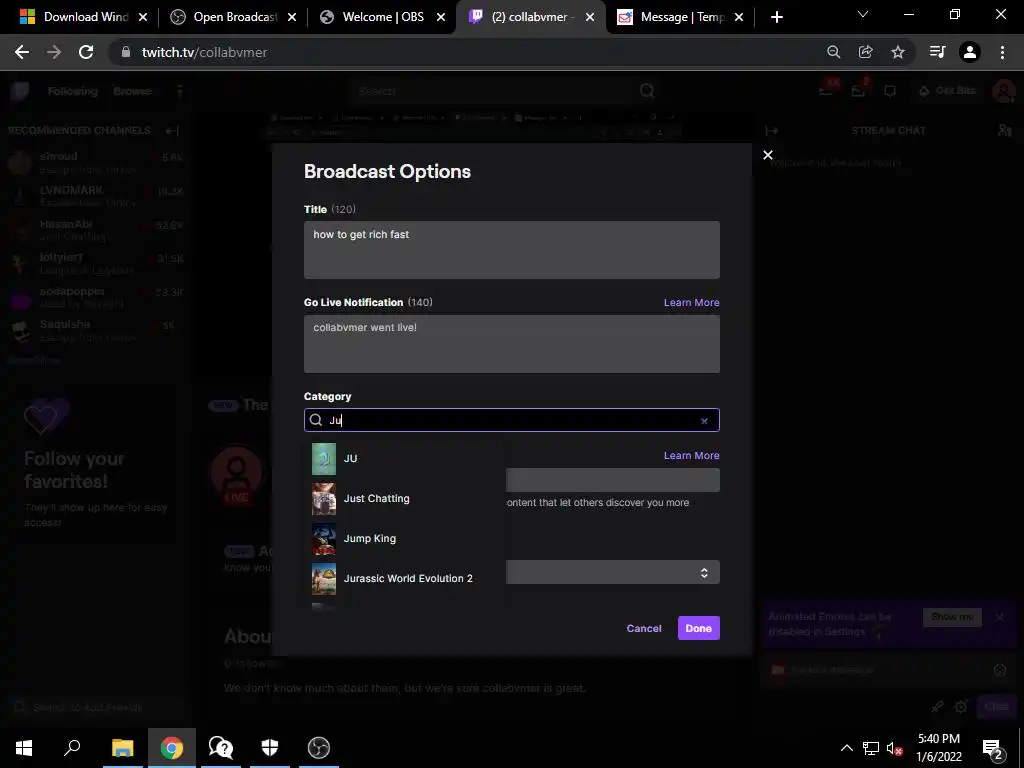The width and height of the screenshot is (1024, 768).
Task: Clear the Category search field
Action: [x=704, y=421]
